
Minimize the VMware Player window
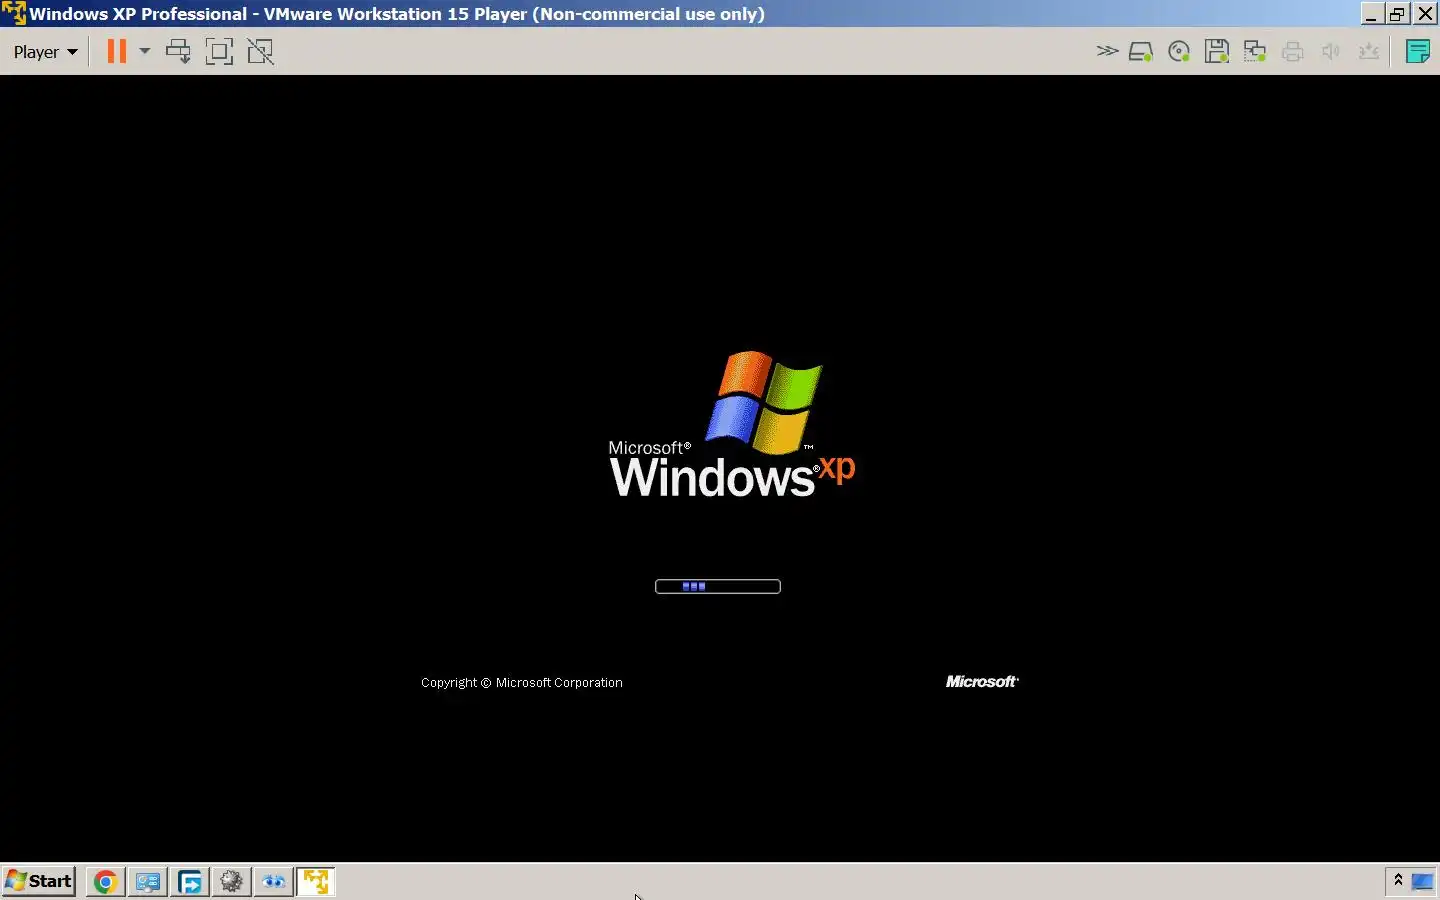pyautogui.click(x=1372, y=14)
